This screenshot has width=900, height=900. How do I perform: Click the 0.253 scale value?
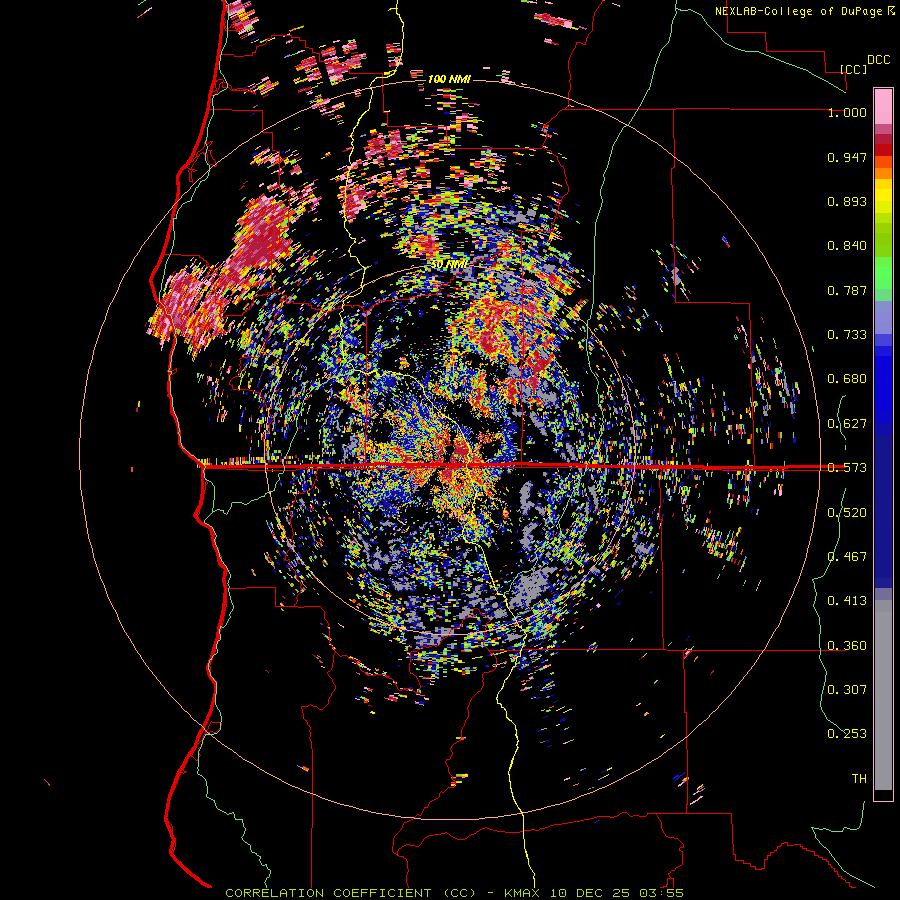pos(847,734)
